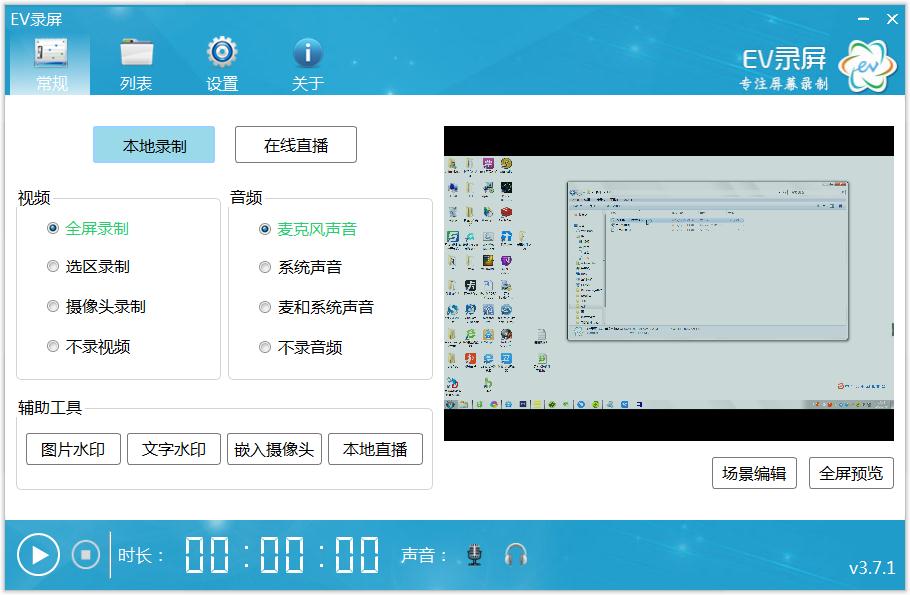Open 场景编辑 scene editor
910x595 pixels.
pyautogui.click(x=754, y=474)
